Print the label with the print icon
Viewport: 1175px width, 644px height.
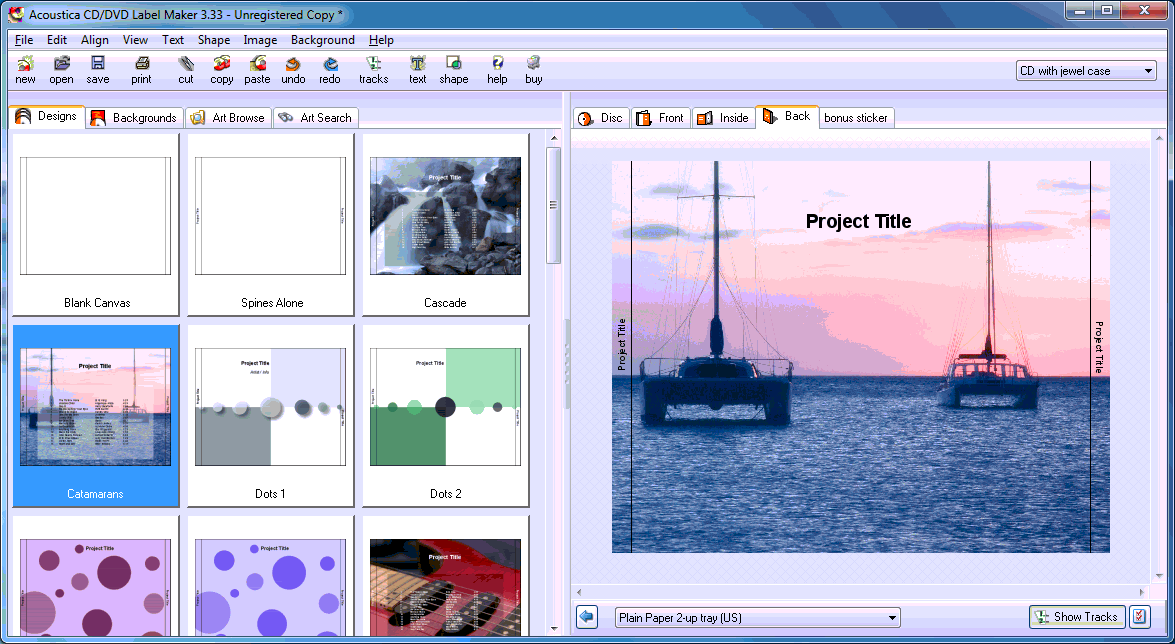(x=142, y=69)
